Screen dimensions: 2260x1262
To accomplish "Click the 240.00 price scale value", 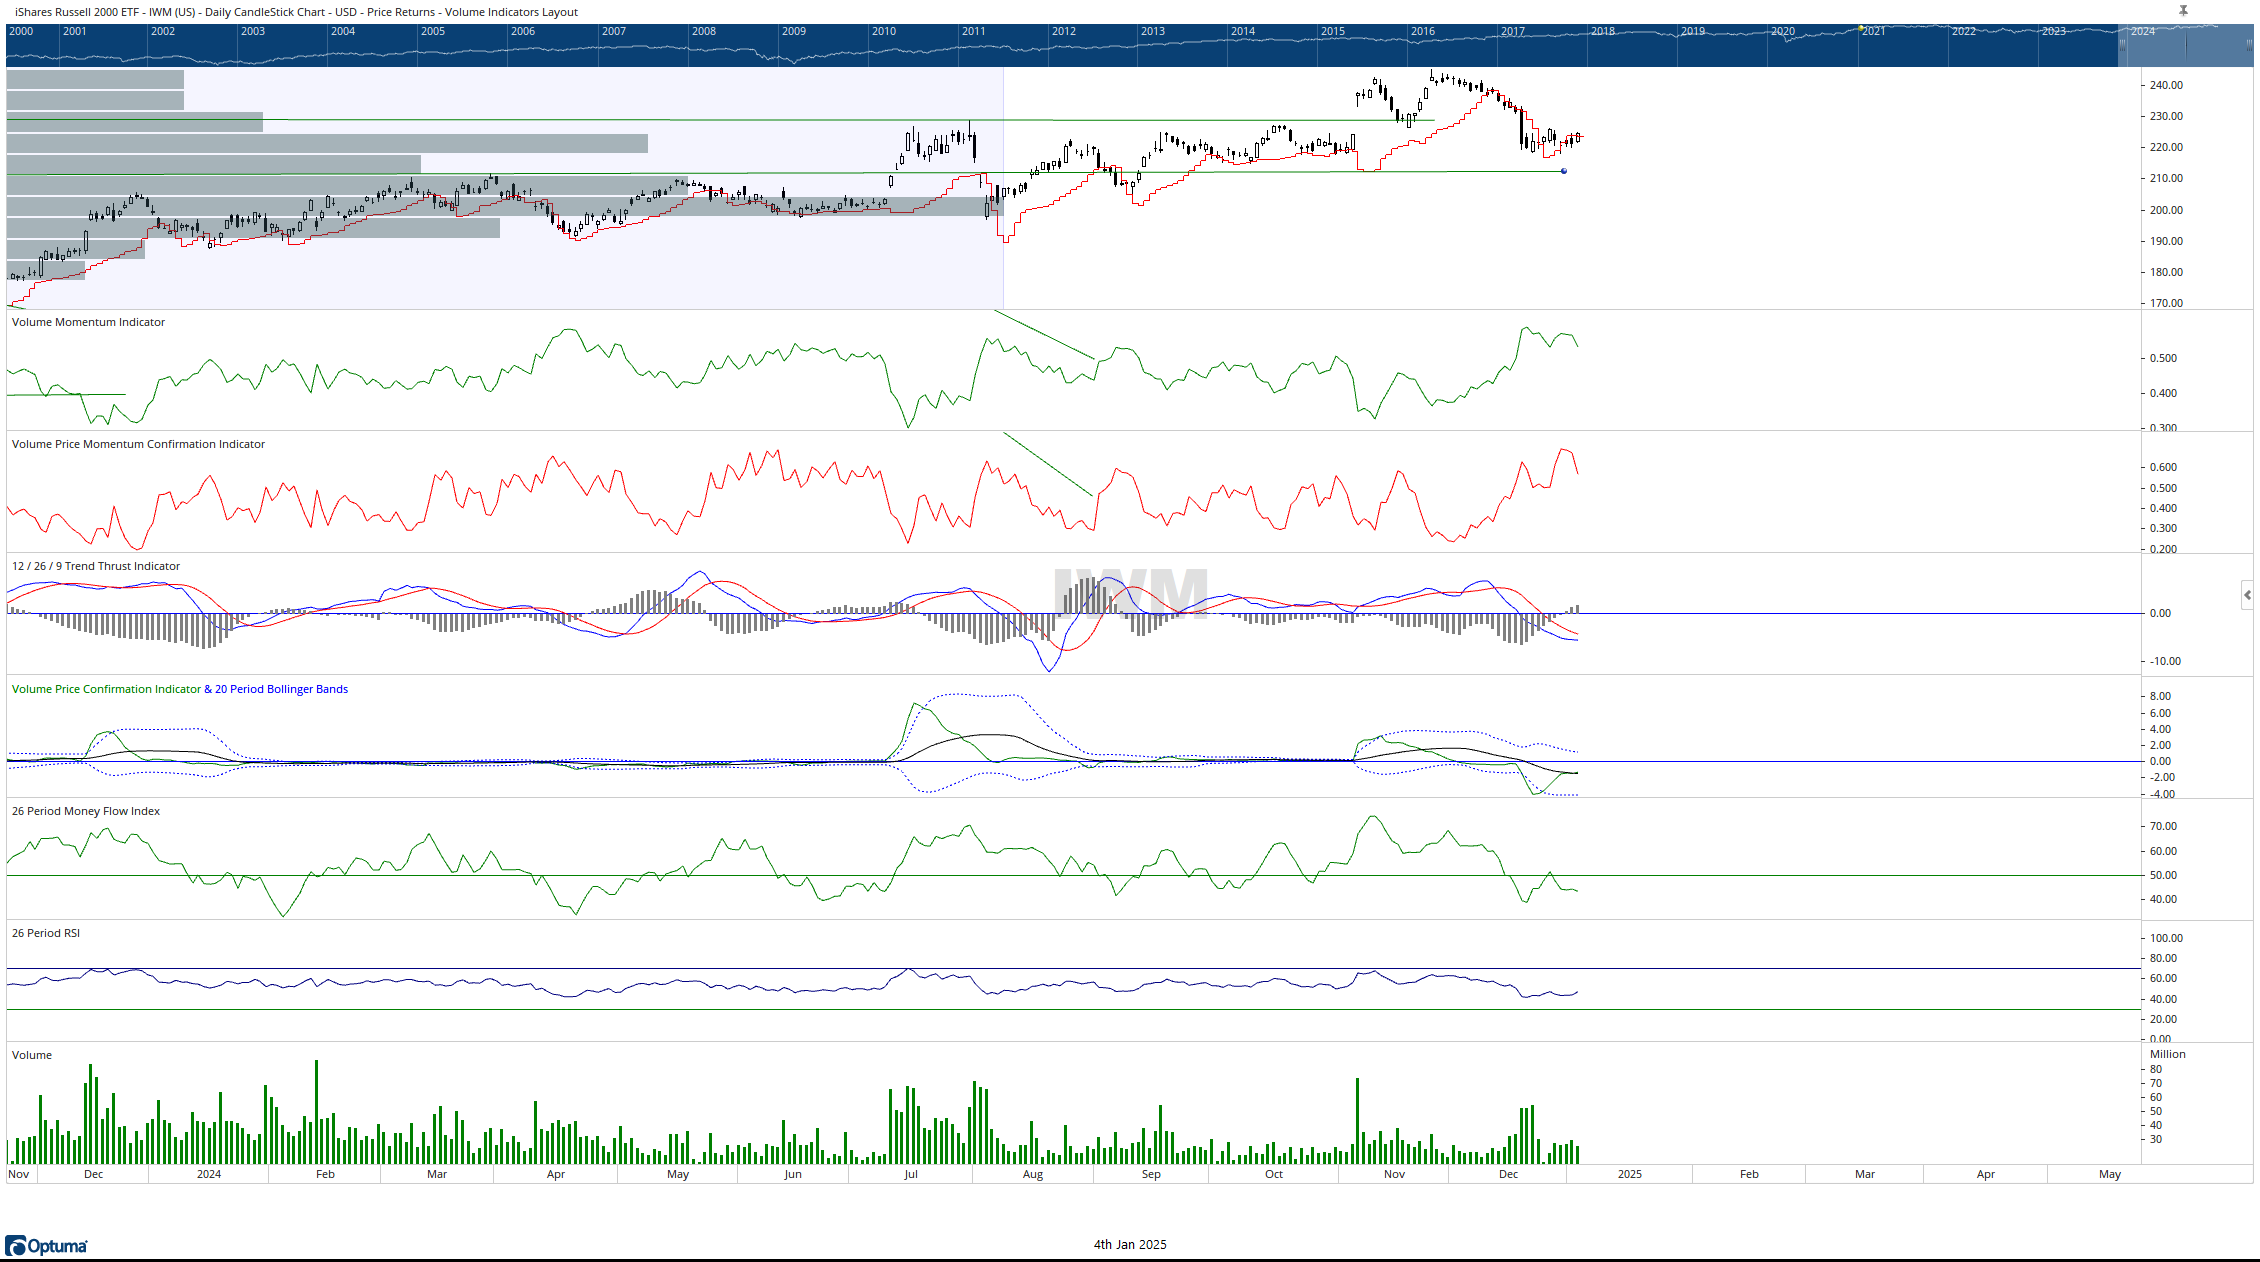I will click(2167, 85).
